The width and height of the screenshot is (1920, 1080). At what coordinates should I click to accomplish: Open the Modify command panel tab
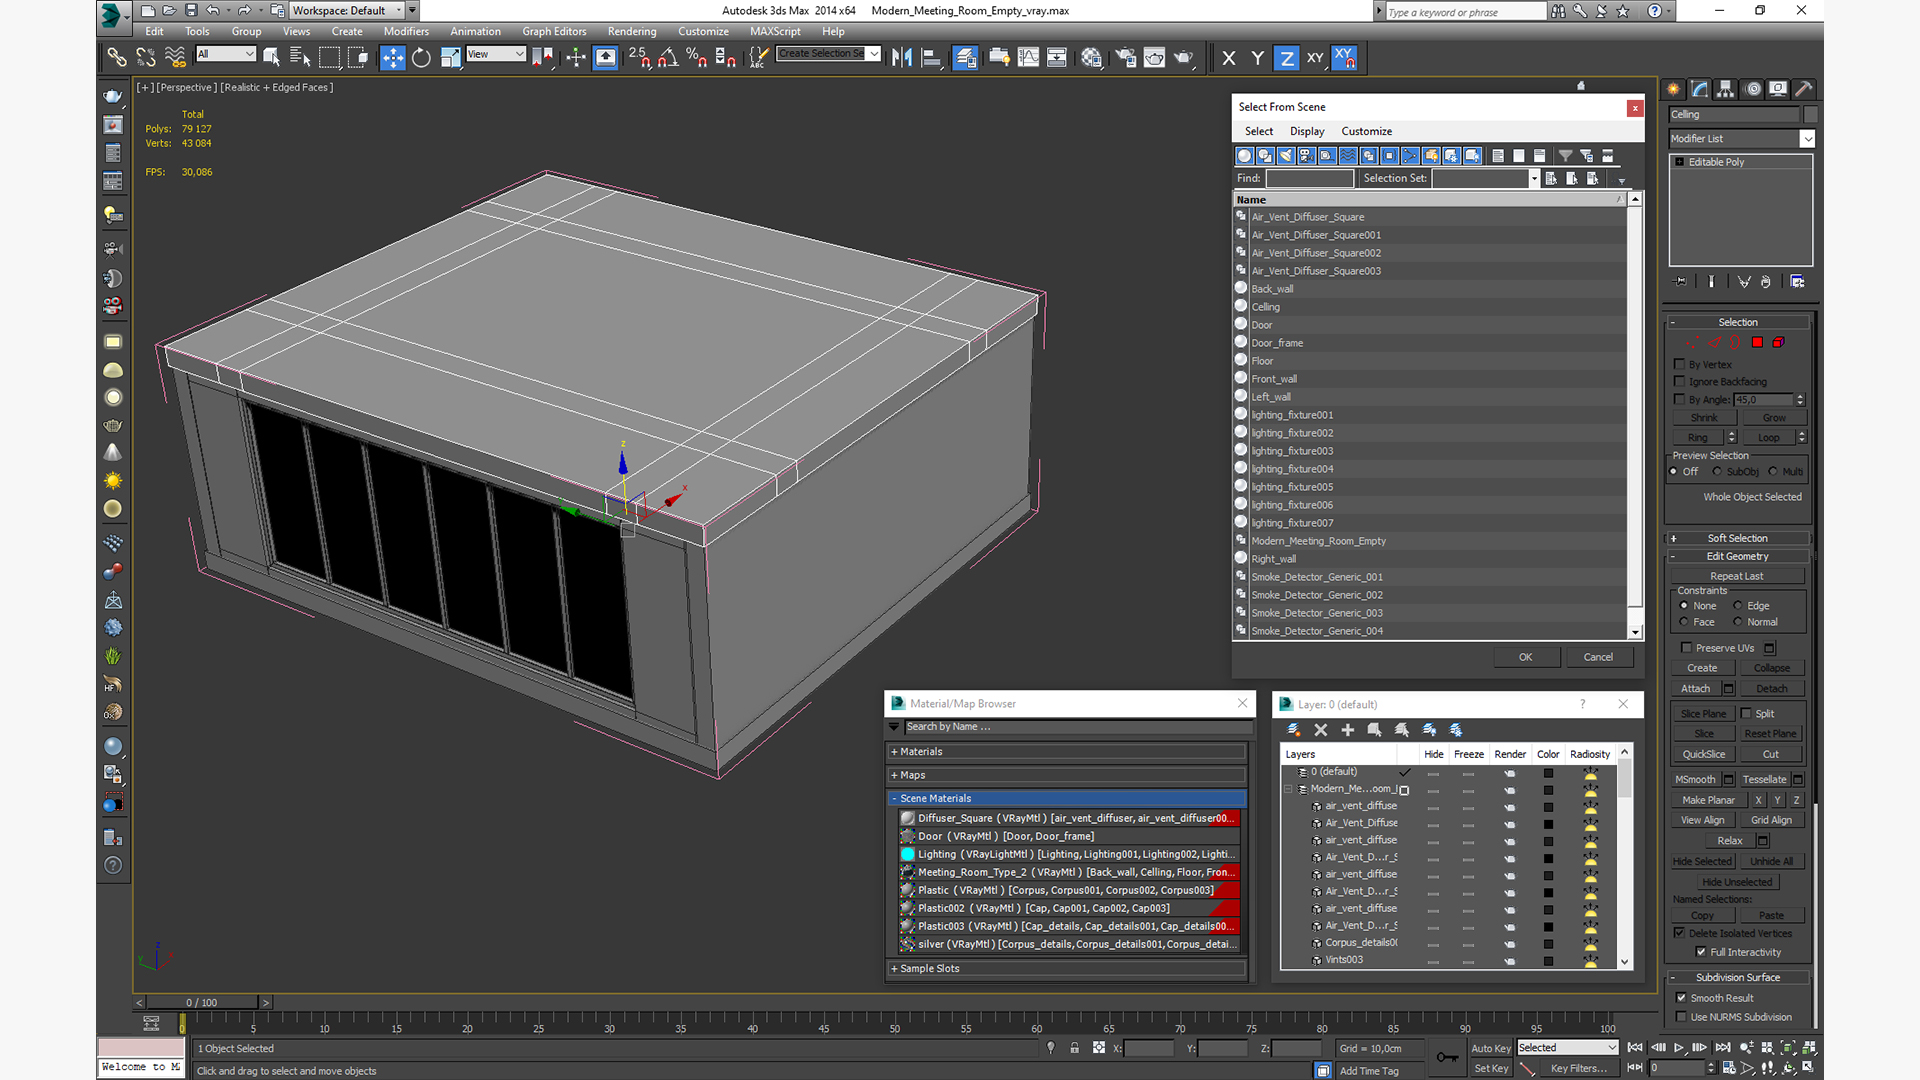tap(1699, 89)
